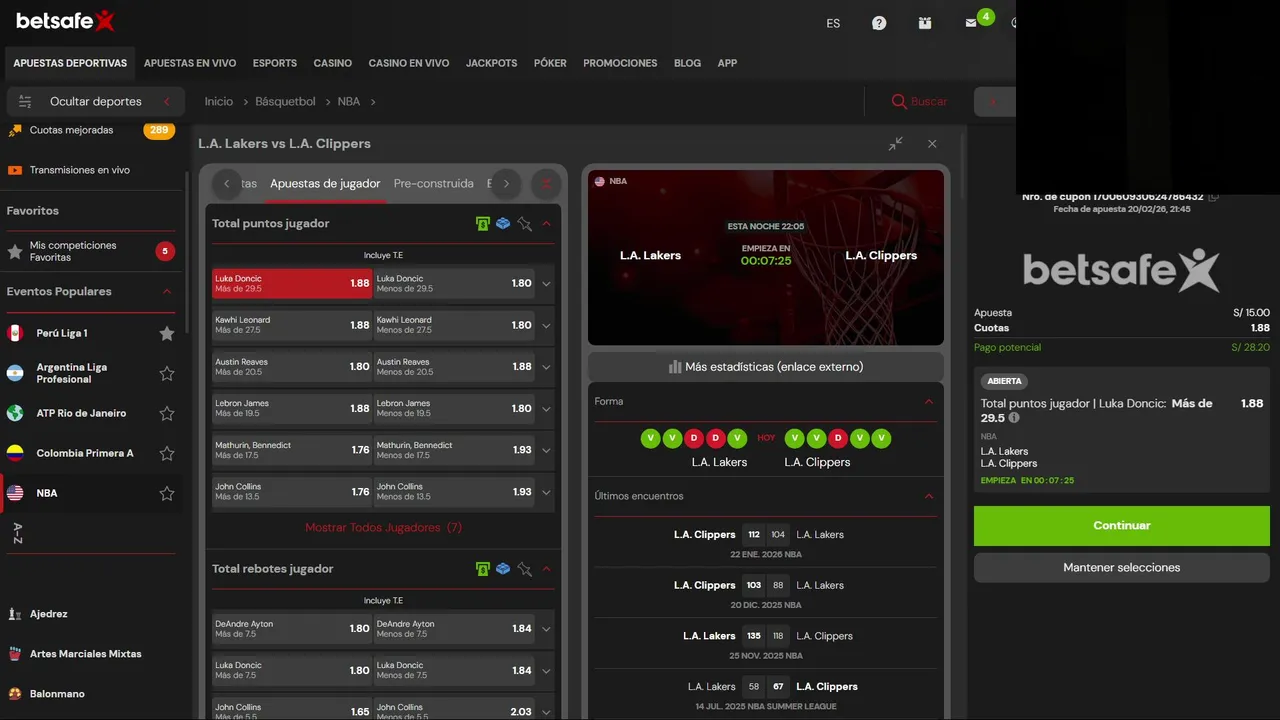Collapse the Últimos encuentros section

click(928, 496)
